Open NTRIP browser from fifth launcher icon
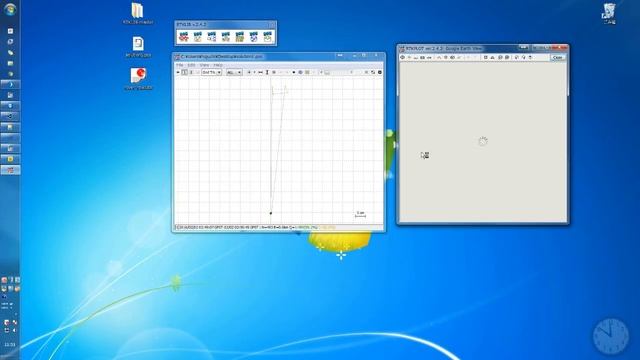This screenshot has height=360, width=640. click(240, 37)
